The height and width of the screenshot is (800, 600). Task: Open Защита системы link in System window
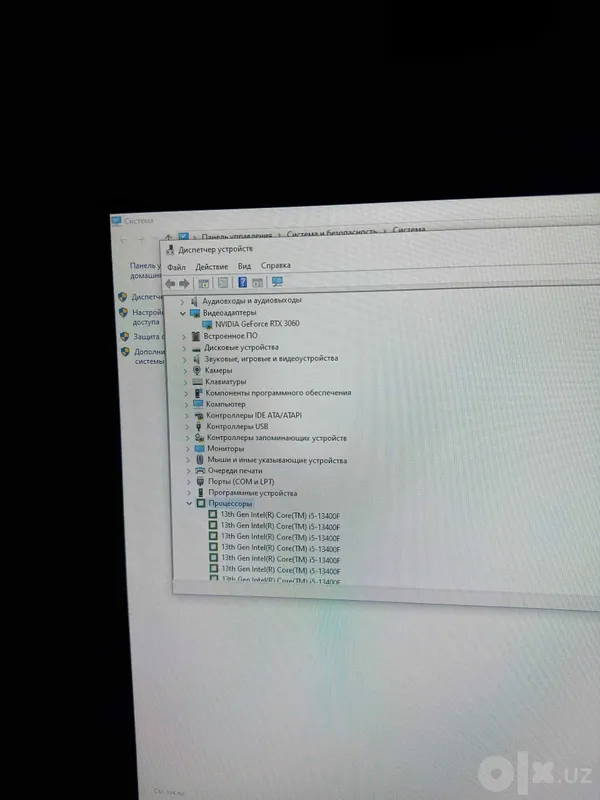pos(148,337)
